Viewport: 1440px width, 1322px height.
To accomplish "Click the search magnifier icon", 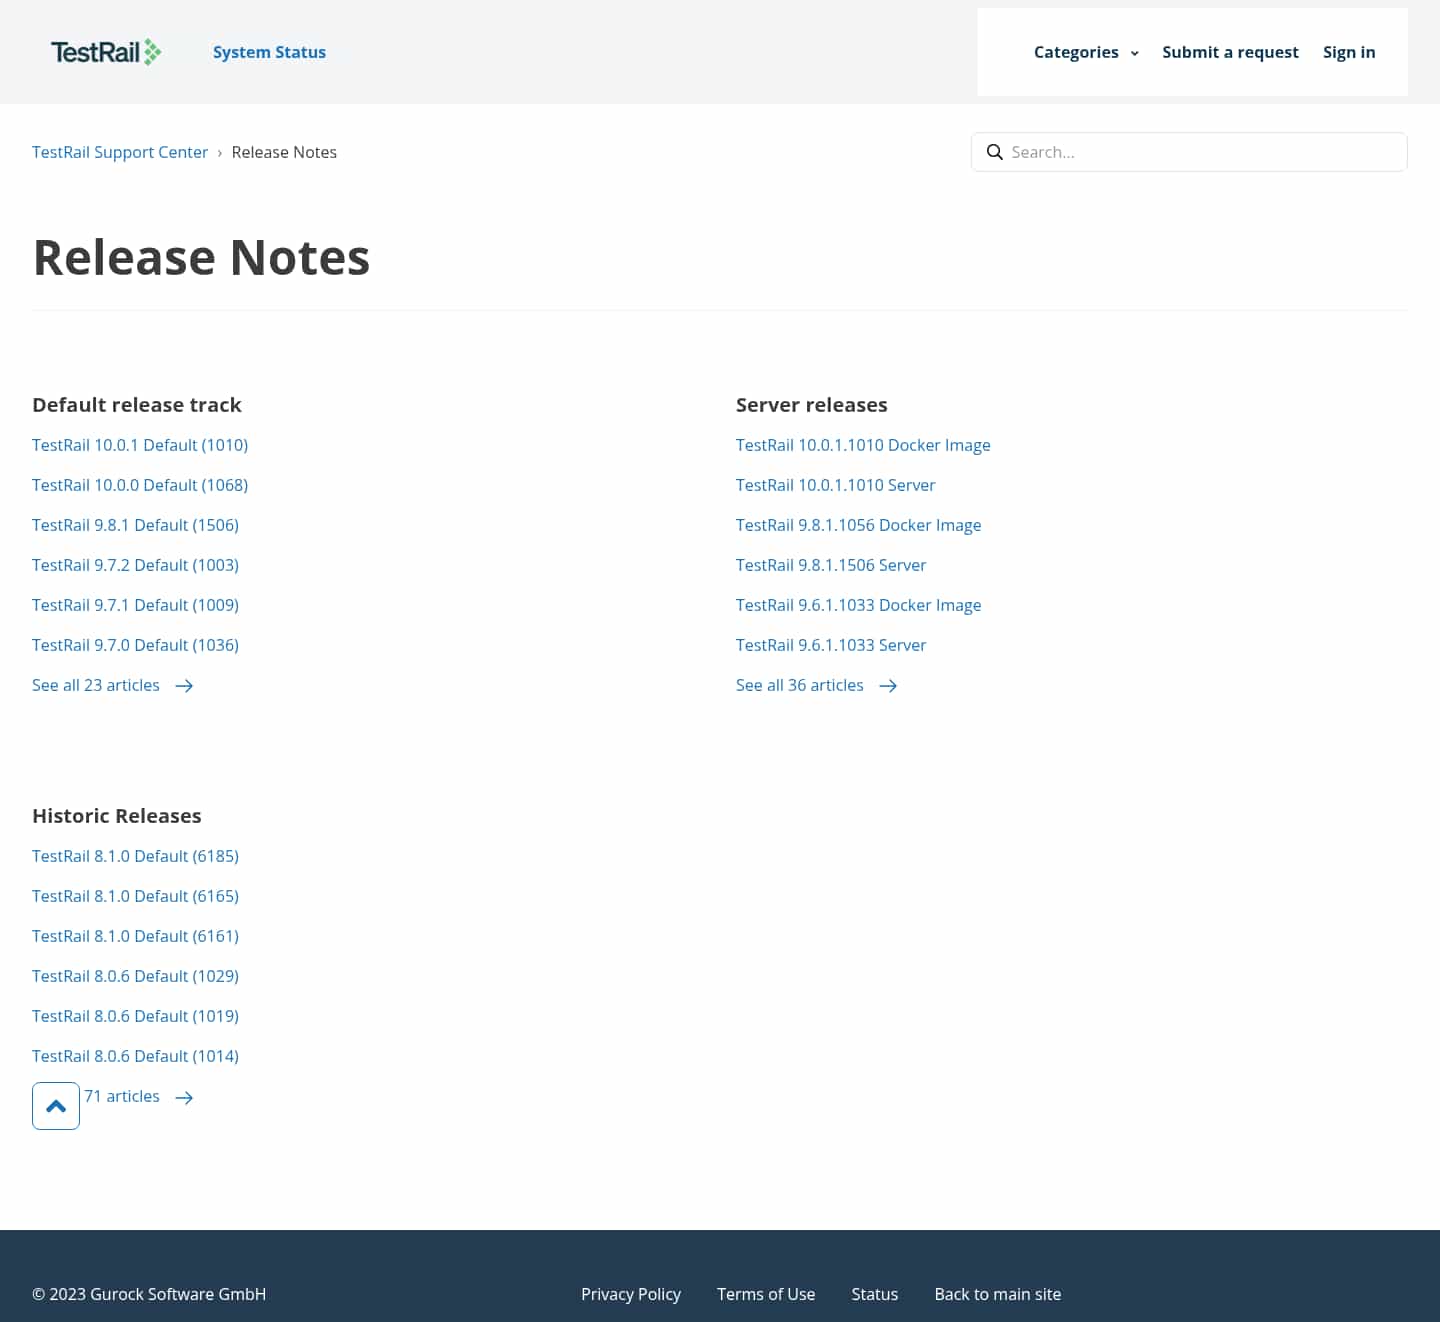I will click(x=994, y=152).
